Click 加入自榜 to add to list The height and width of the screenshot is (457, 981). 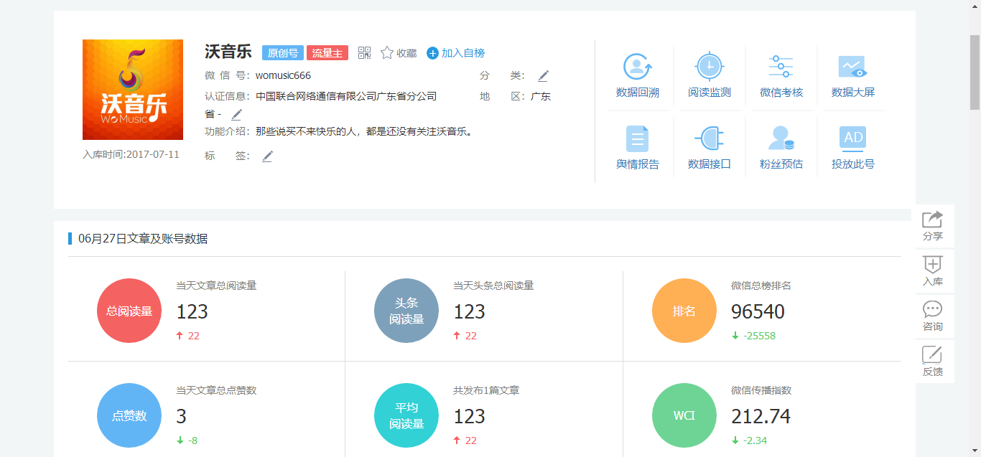point(455,53)
